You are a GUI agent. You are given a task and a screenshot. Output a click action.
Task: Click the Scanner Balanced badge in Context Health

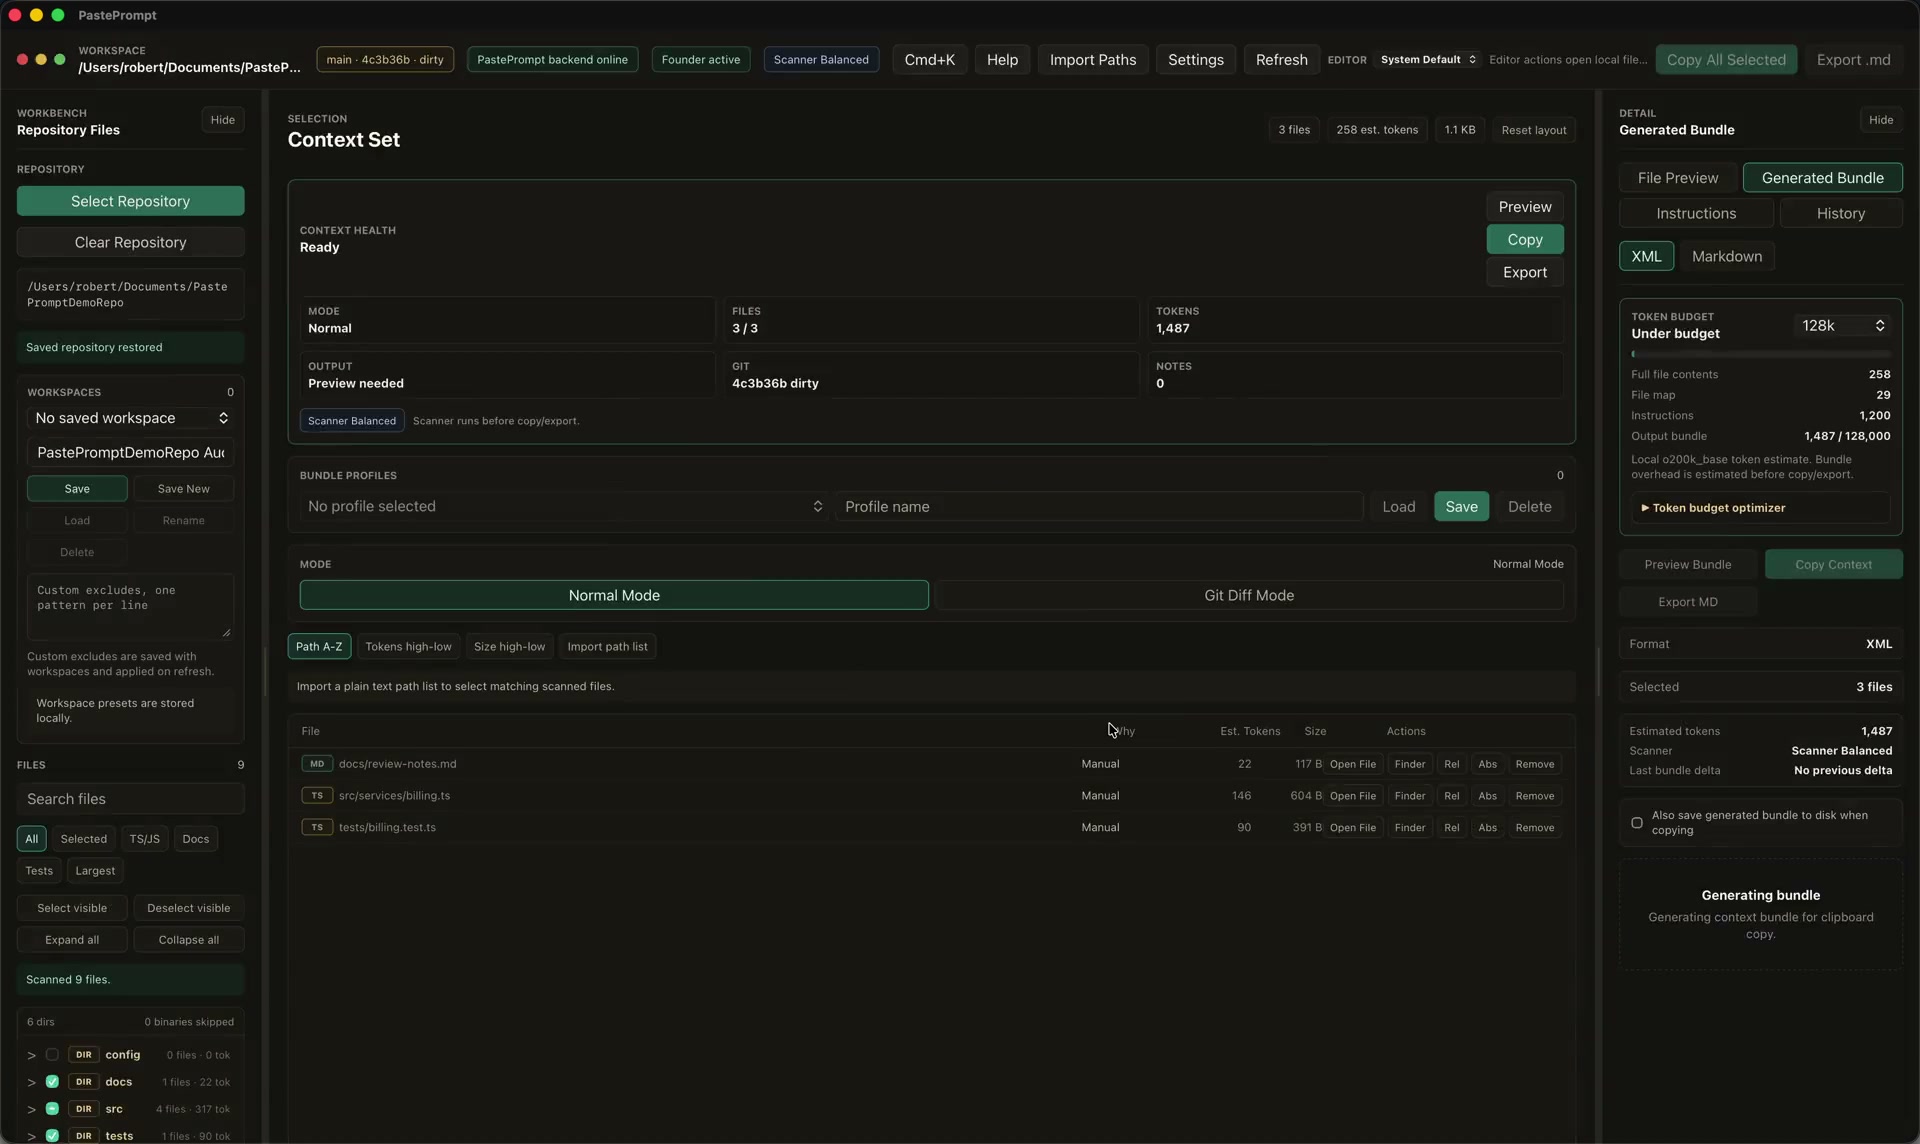pyautogui.click(x=352, y=421)
